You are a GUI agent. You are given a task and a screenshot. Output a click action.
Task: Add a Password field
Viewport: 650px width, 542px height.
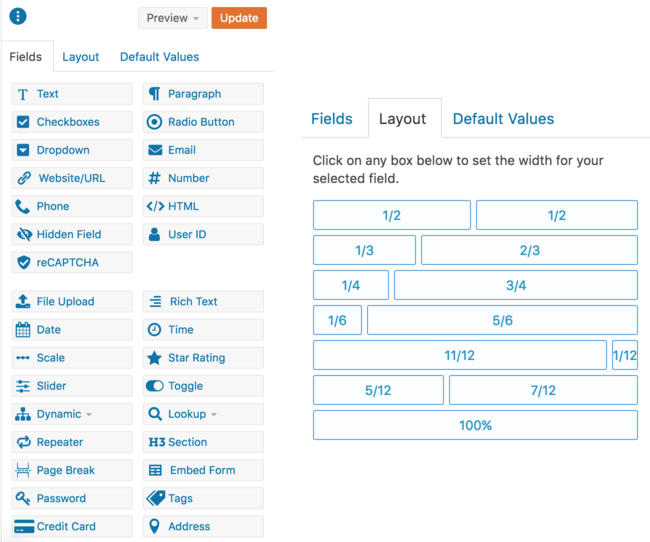[72, 498]
